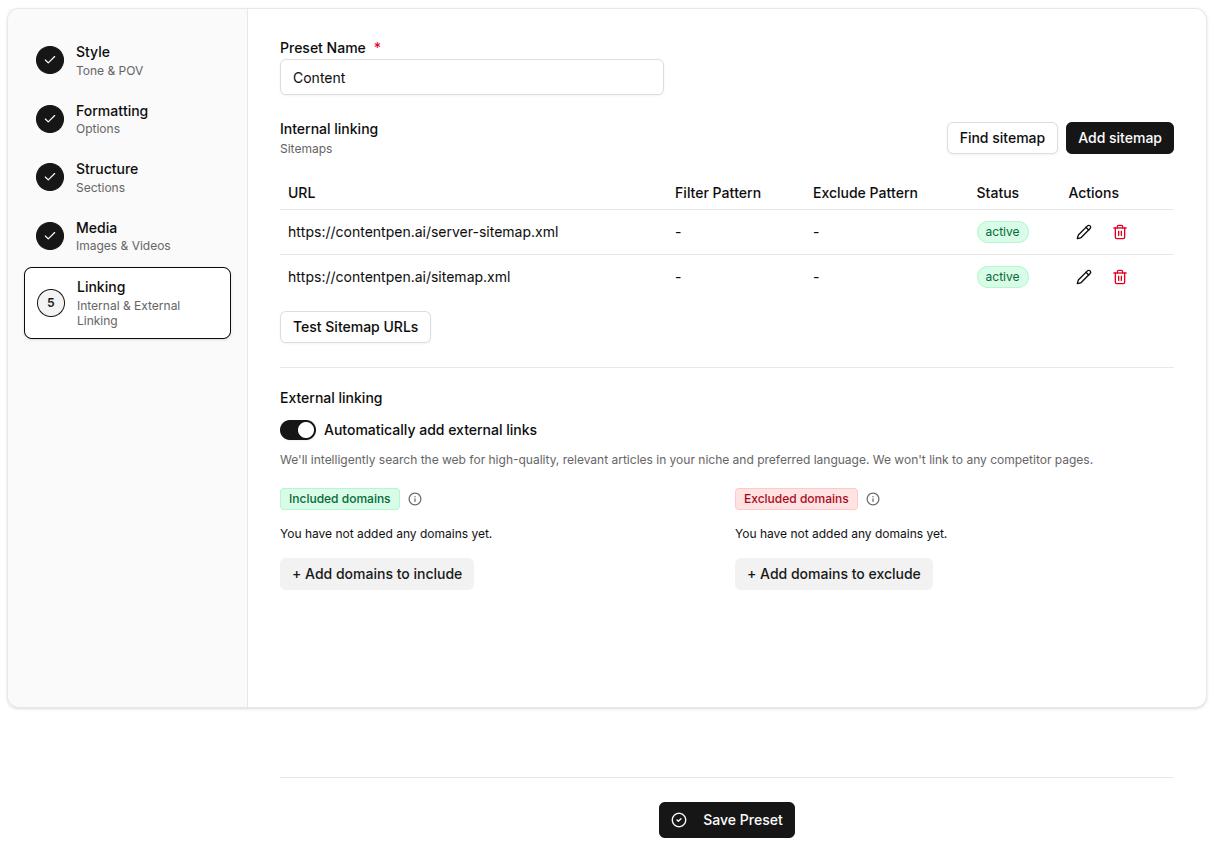1214x843 pixels.
Task: Click Add domains to exclude
Action: [833, 573]
